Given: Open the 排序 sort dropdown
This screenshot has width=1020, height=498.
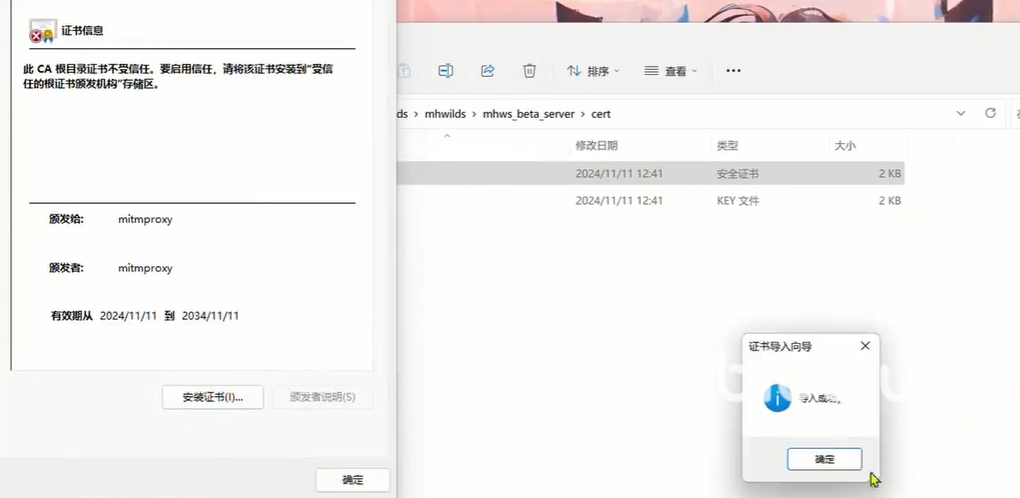Looking at the screenshot, I should coord(593,71).
